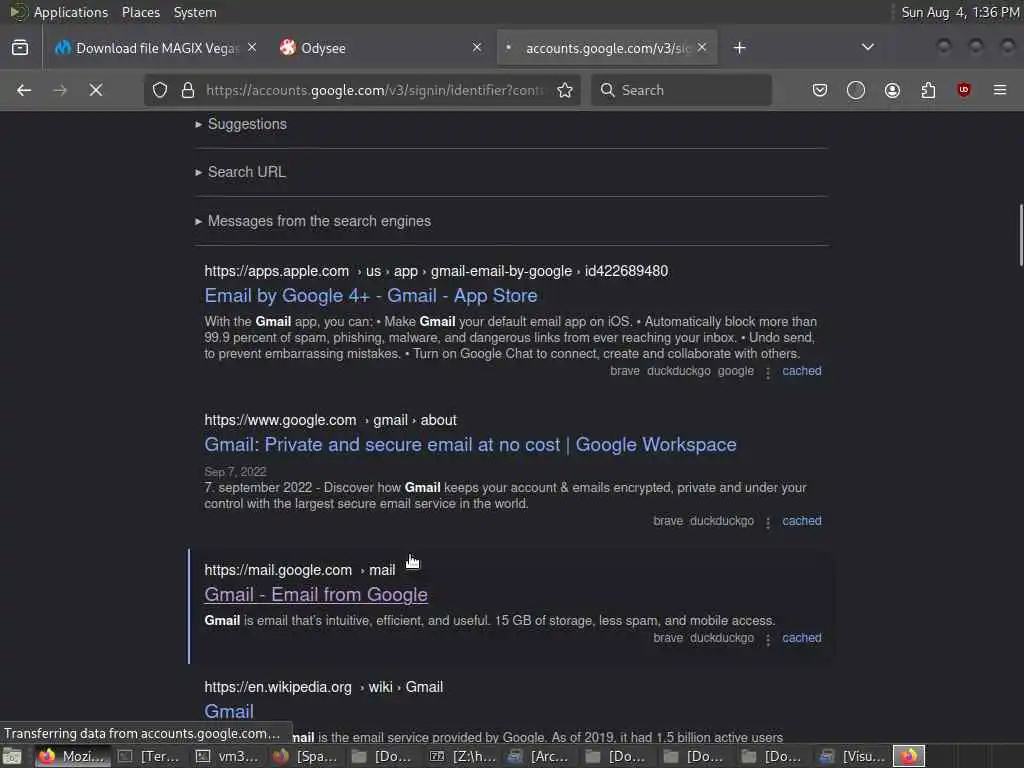Click the show desktop icon in the taskbar

tap(12, 757)
